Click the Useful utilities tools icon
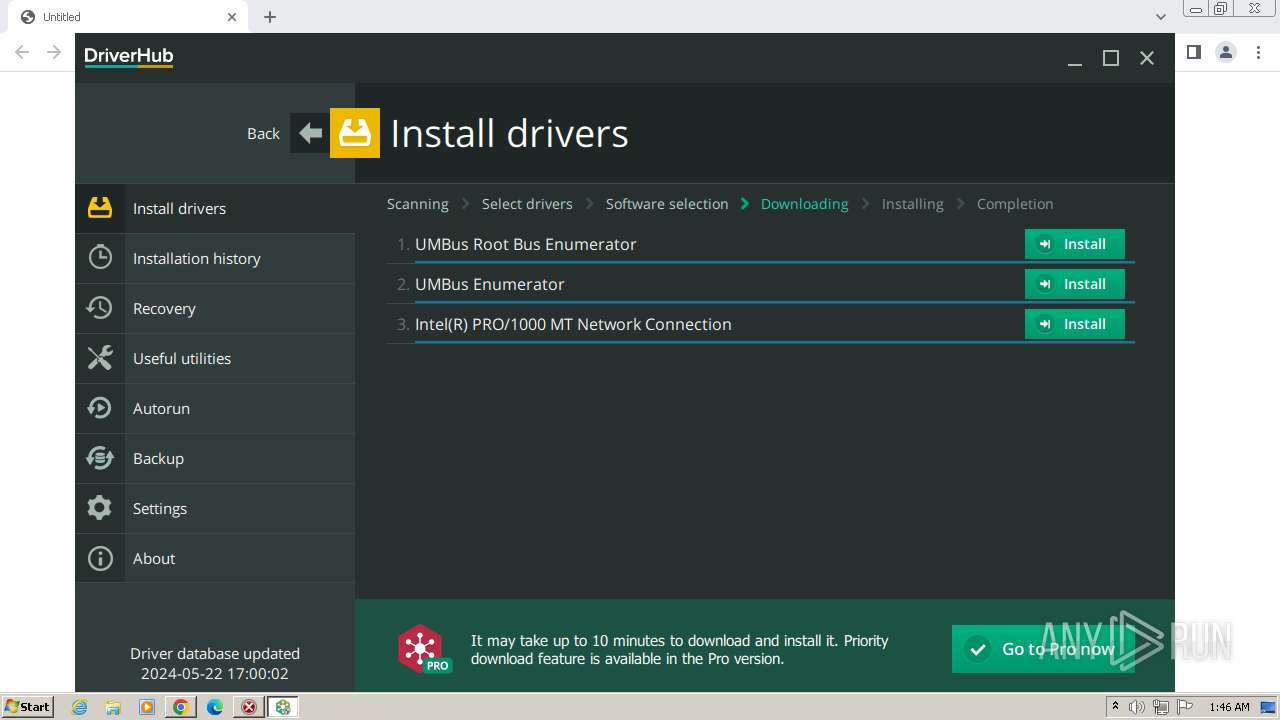1280x720 pixels. pos(100,358)
